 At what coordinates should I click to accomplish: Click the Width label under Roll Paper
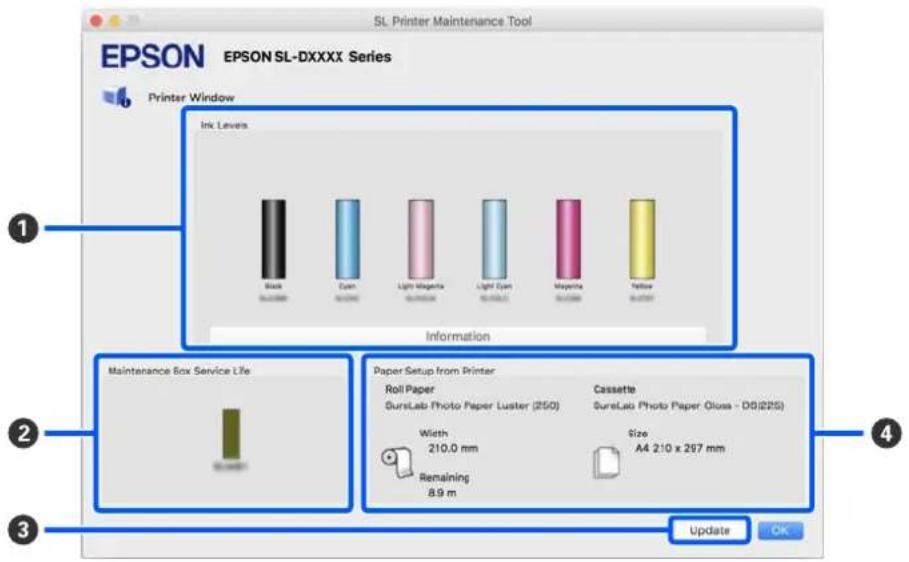click(x=434, y=433)
